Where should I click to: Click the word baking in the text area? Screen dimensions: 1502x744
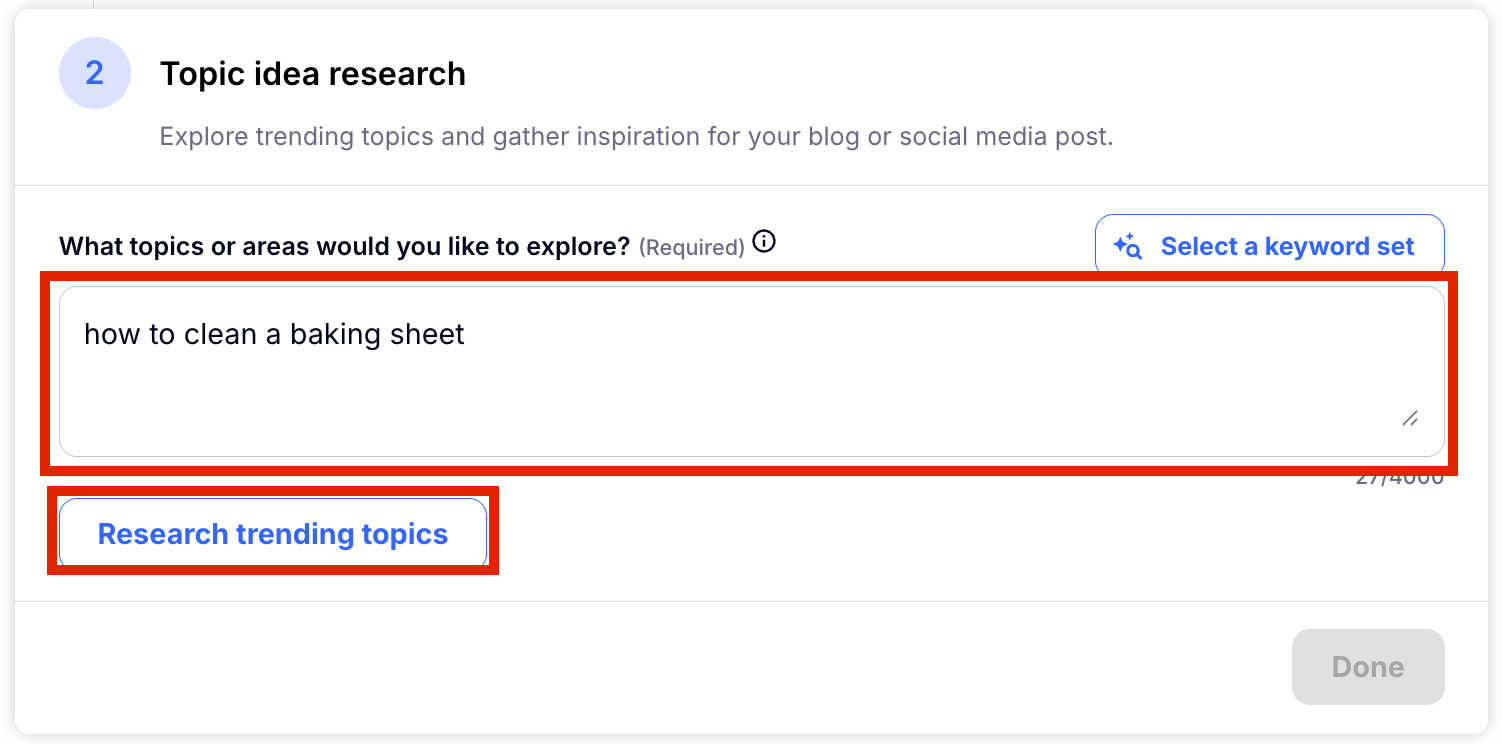click(x=329, y=334)
